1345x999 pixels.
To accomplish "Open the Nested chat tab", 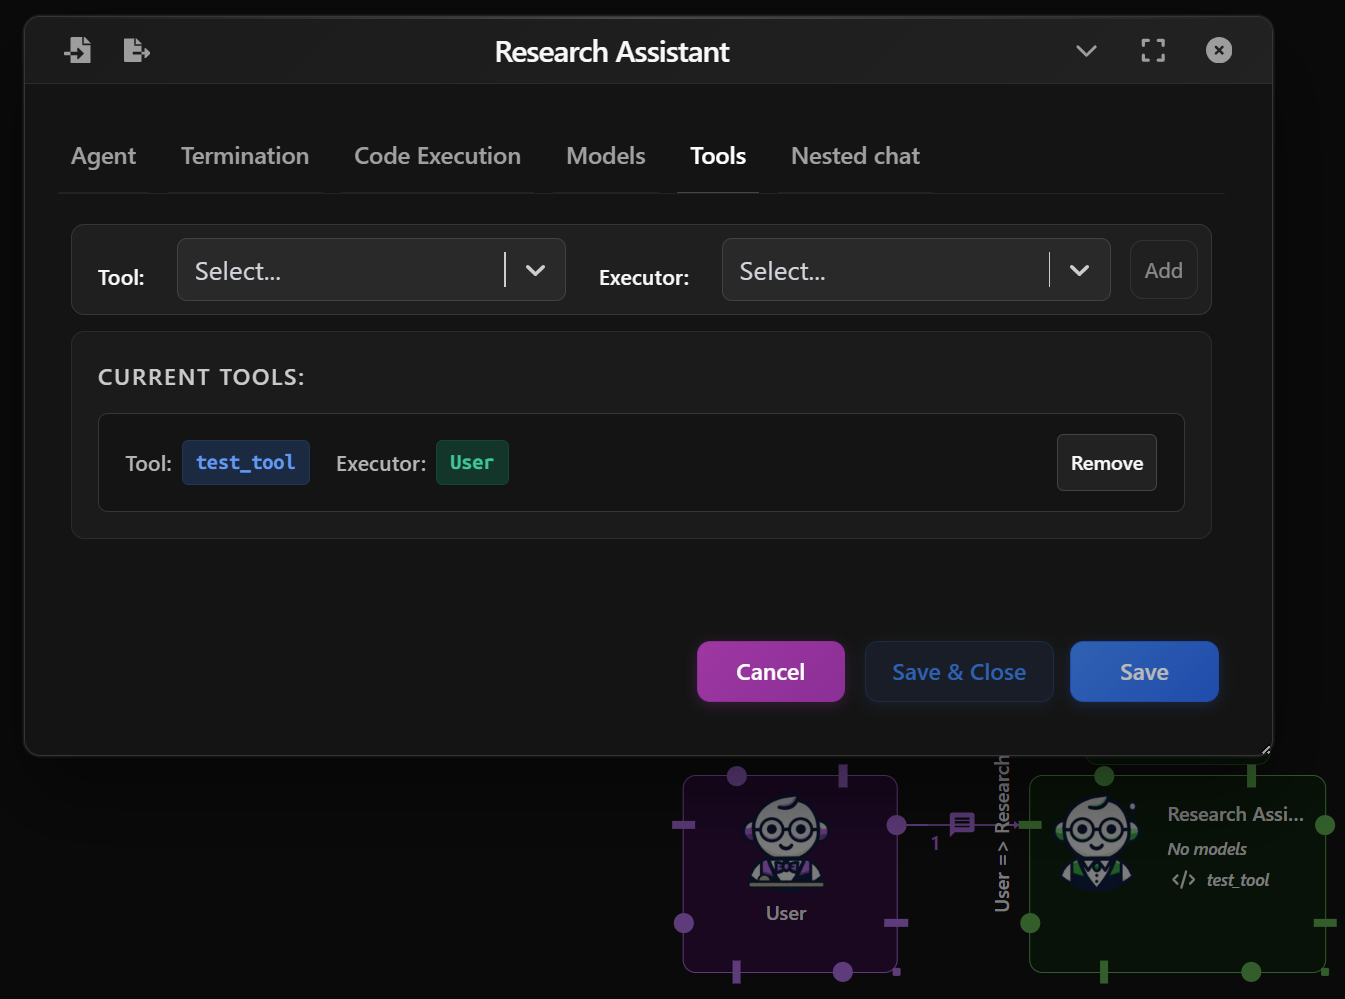I will pos(854,156).
